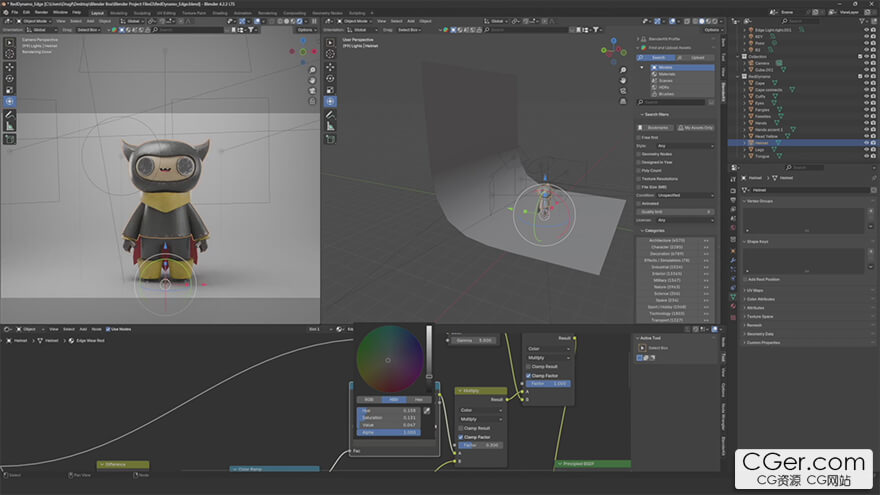The height and width of the screenshot is (495, 880).
Task: Expand the Helmet item in outliner
Action: point(745,143)
